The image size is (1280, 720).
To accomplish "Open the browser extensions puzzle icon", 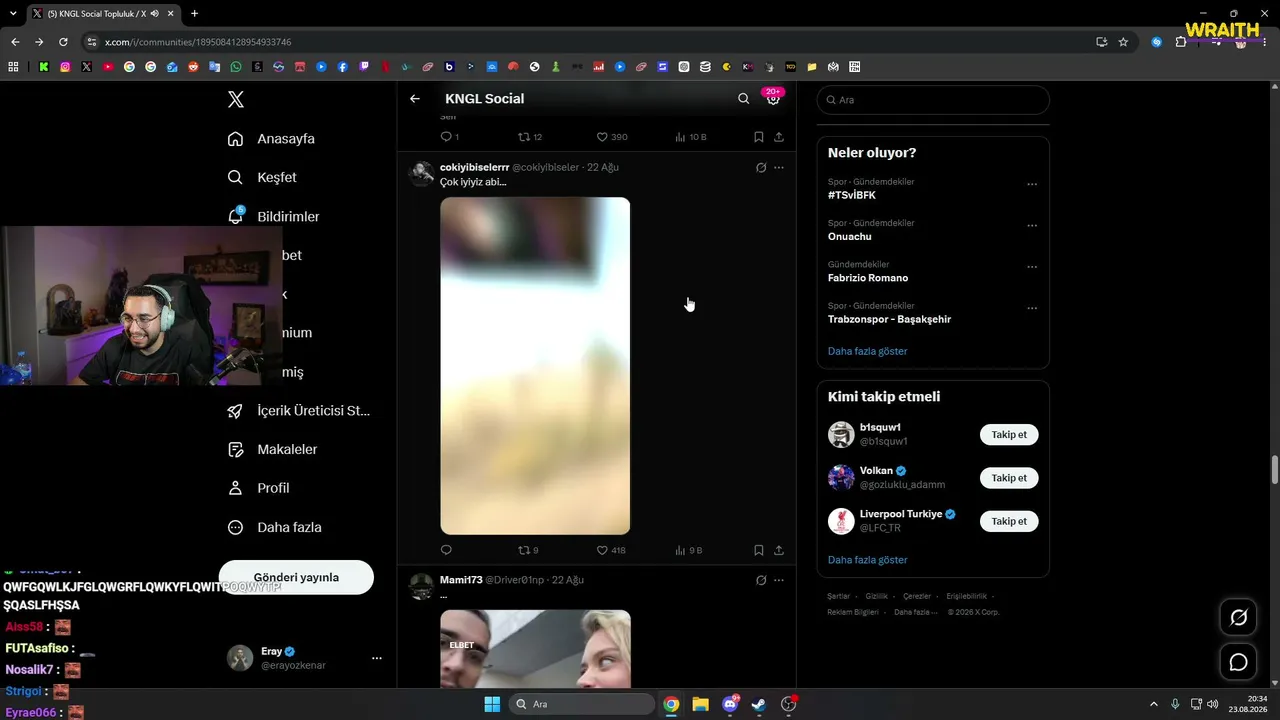I will point(1181,42).
